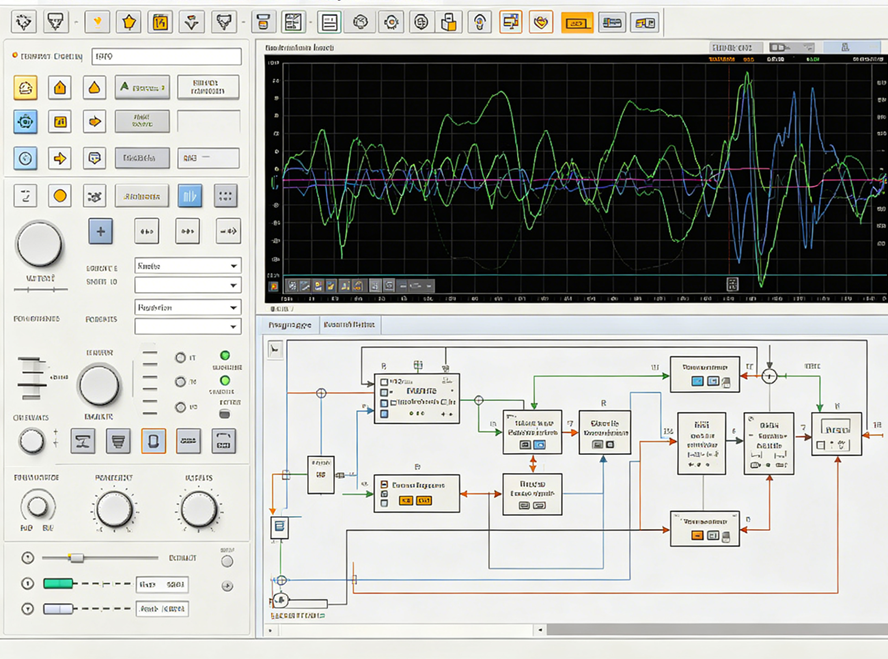Screen dimensions: 888x659
Task: Click the upper green indicator light in left panel
Action: [x=225, y=356]
